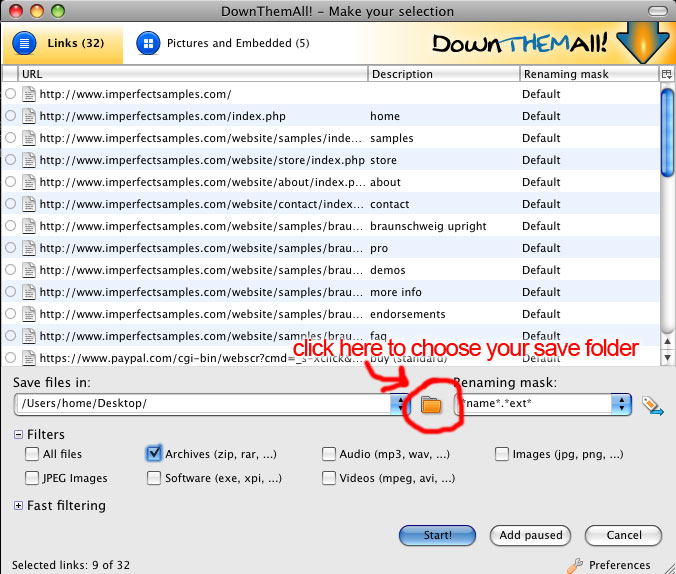676x574 pixels.
Task: Click the file icon for the index.php home row
Action: (29, 116)
